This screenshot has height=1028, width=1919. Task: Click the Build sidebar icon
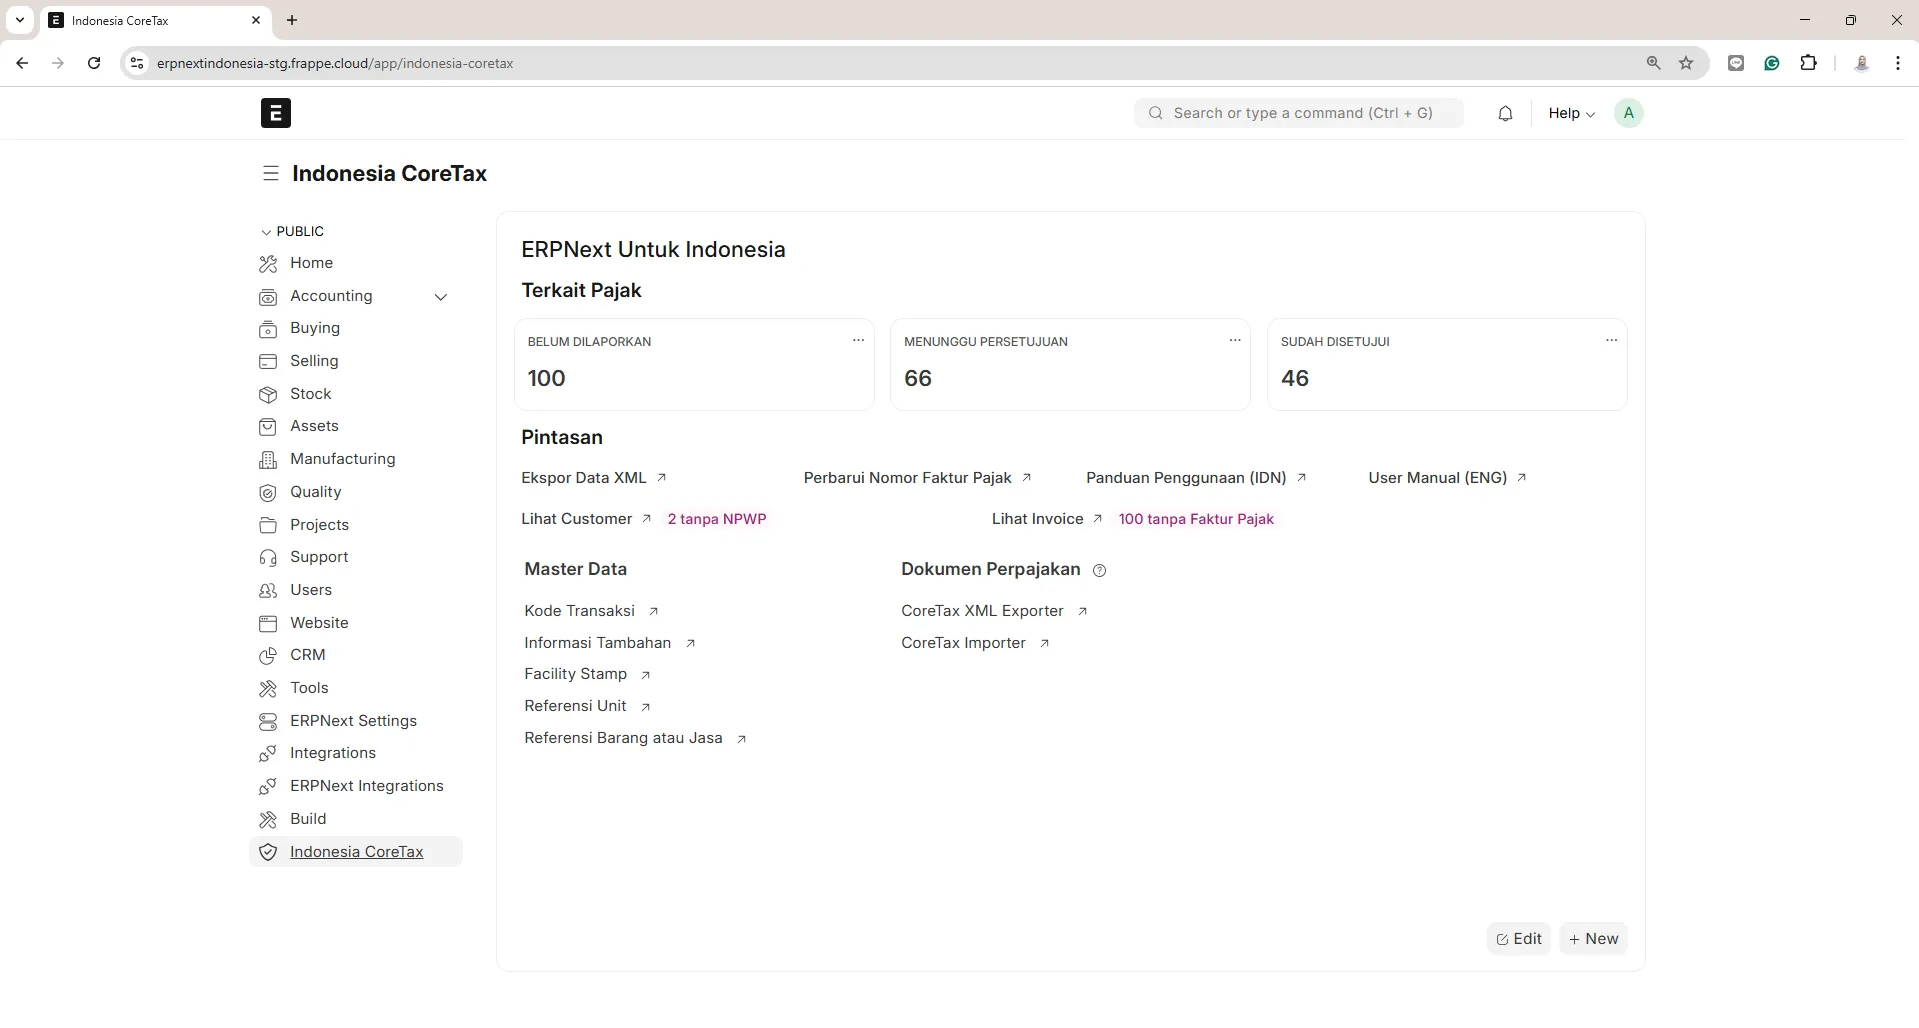tap(268, 820)
